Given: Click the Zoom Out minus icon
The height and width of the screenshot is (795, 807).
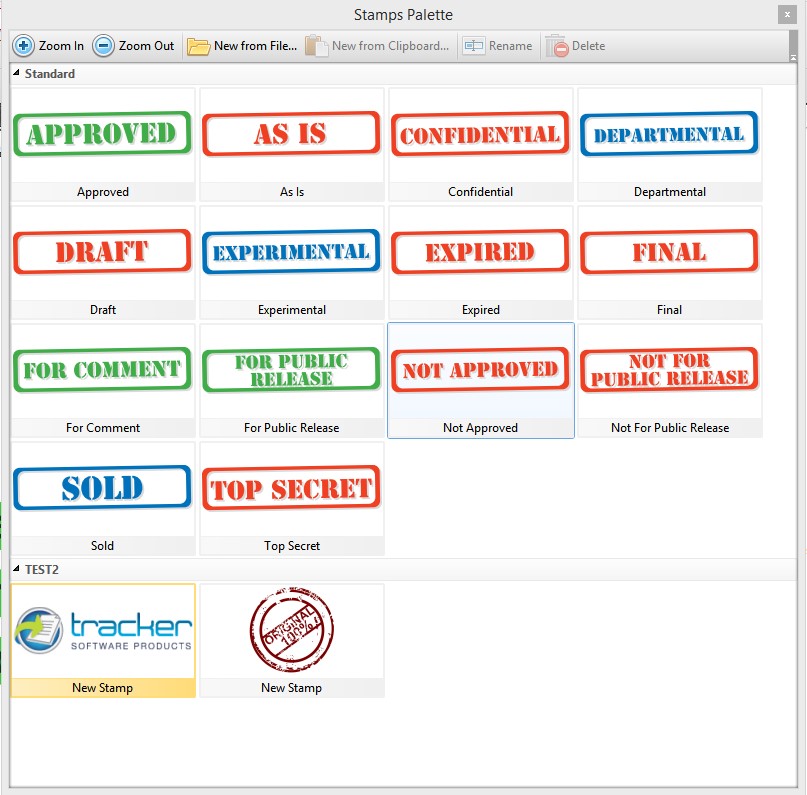Looking at the screenshot, I should pyautogui.click(x=103, y=46).
